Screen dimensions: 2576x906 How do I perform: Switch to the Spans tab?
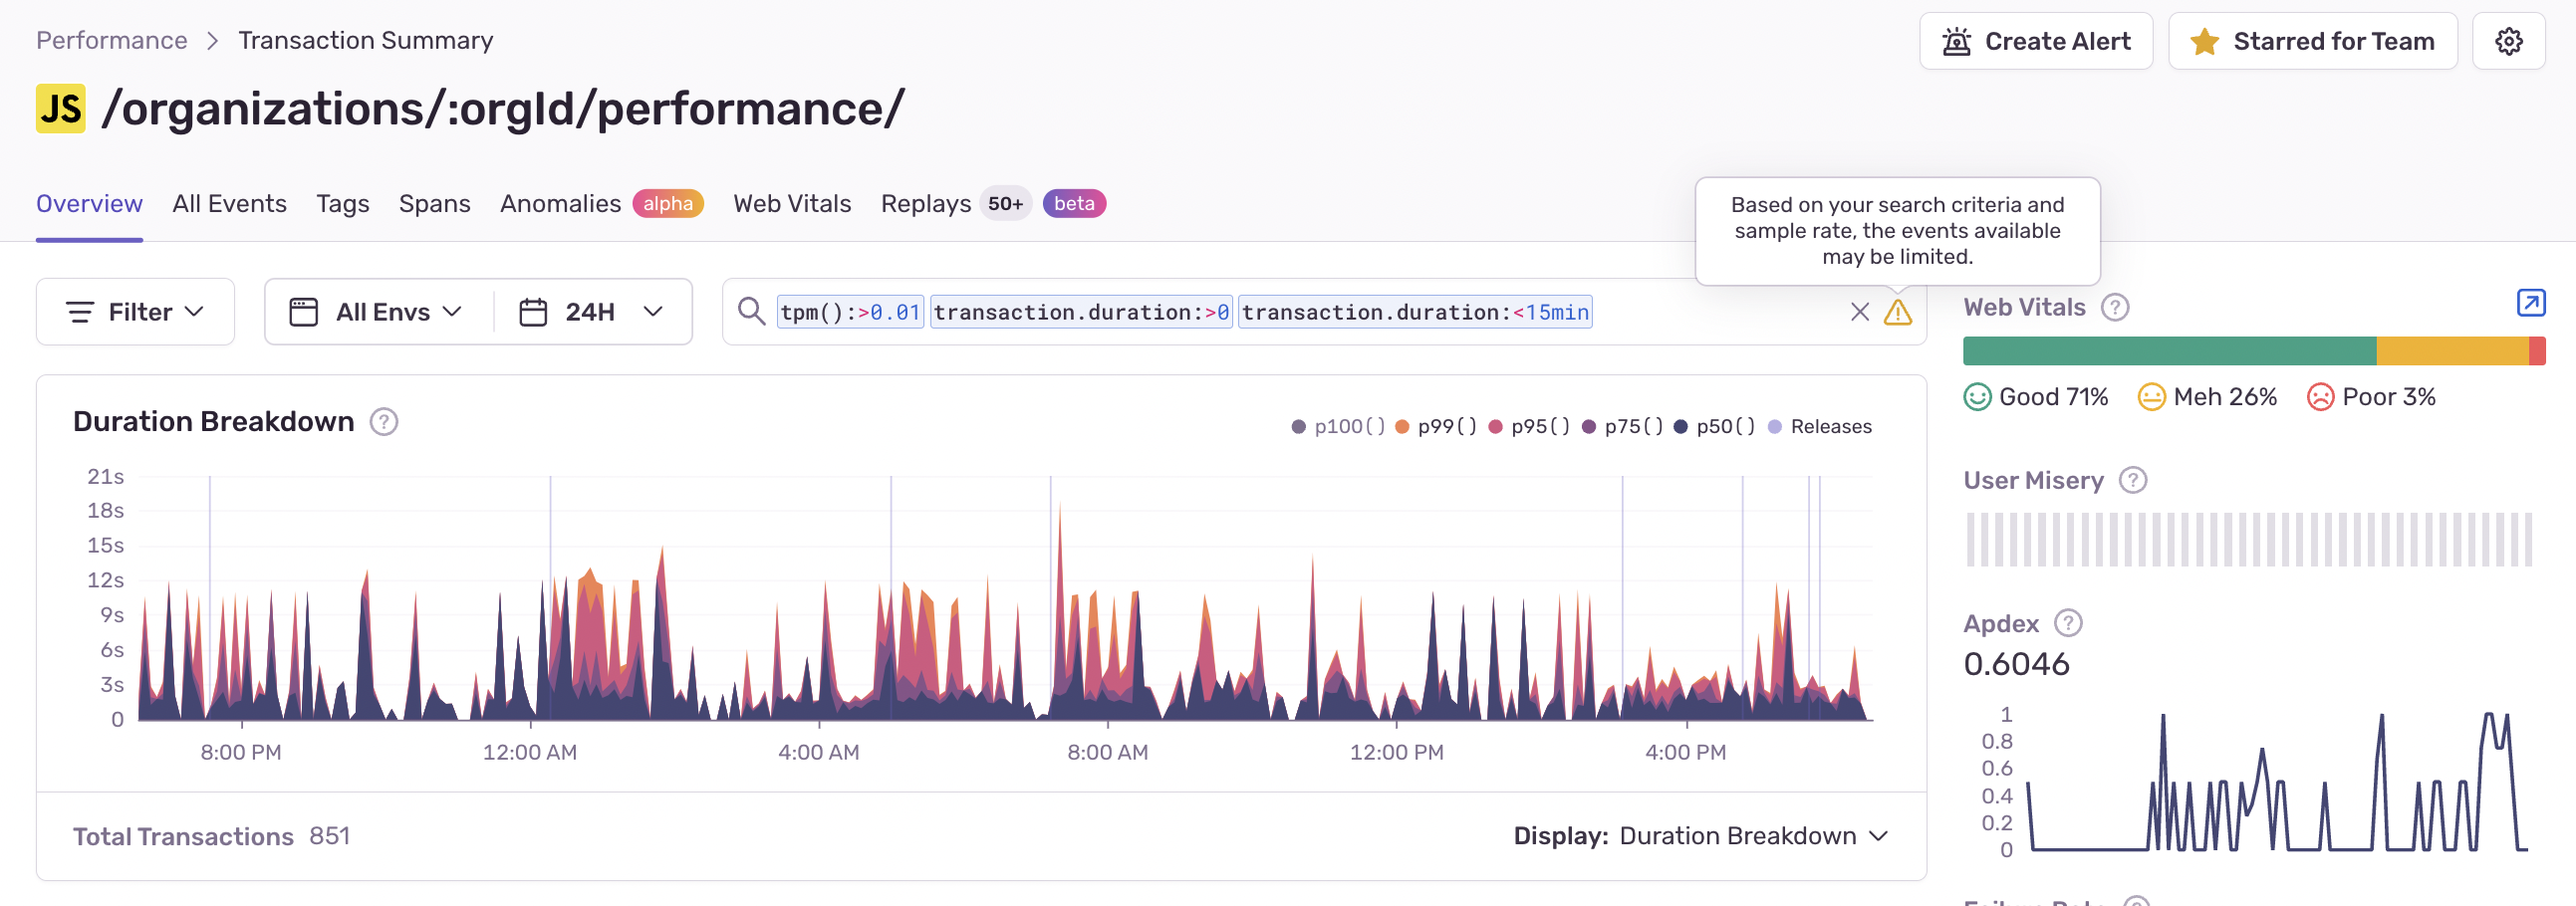point(434,204)
